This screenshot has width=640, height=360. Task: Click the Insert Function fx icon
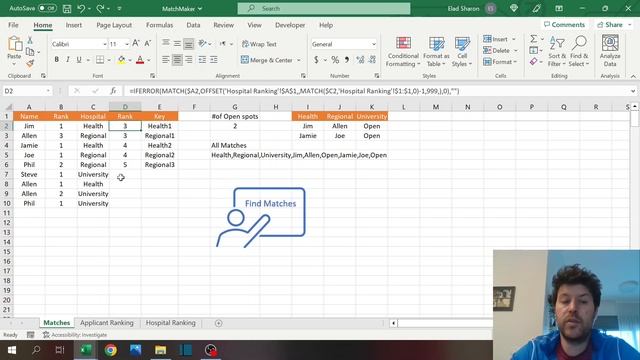tap(113, 91)
